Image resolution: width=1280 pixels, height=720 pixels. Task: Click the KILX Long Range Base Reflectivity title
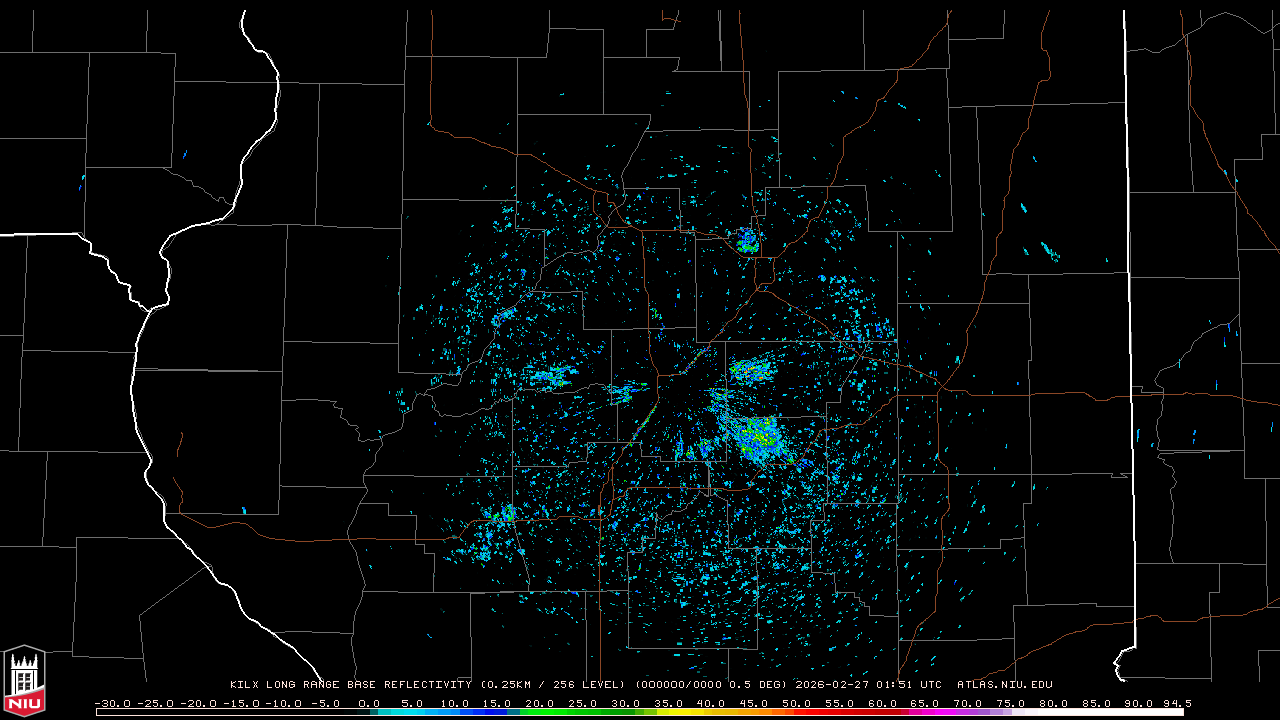[x=350, y=685]
